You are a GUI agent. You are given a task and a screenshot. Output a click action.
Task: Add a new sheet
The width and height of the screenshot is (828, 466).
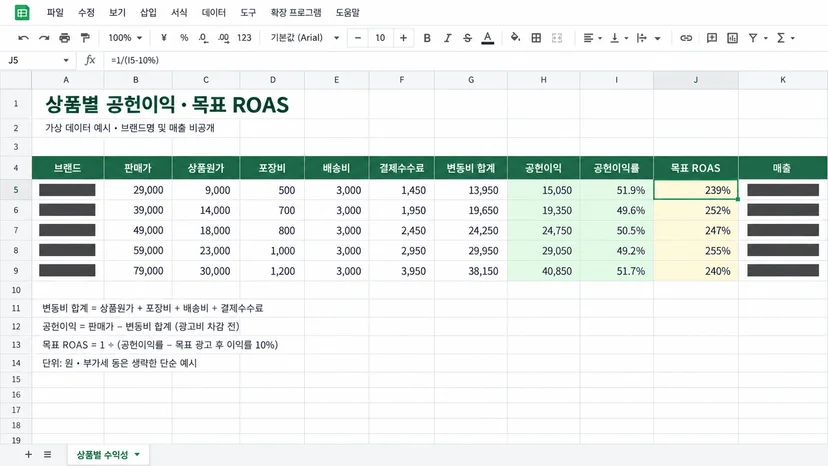click(29, 454)
